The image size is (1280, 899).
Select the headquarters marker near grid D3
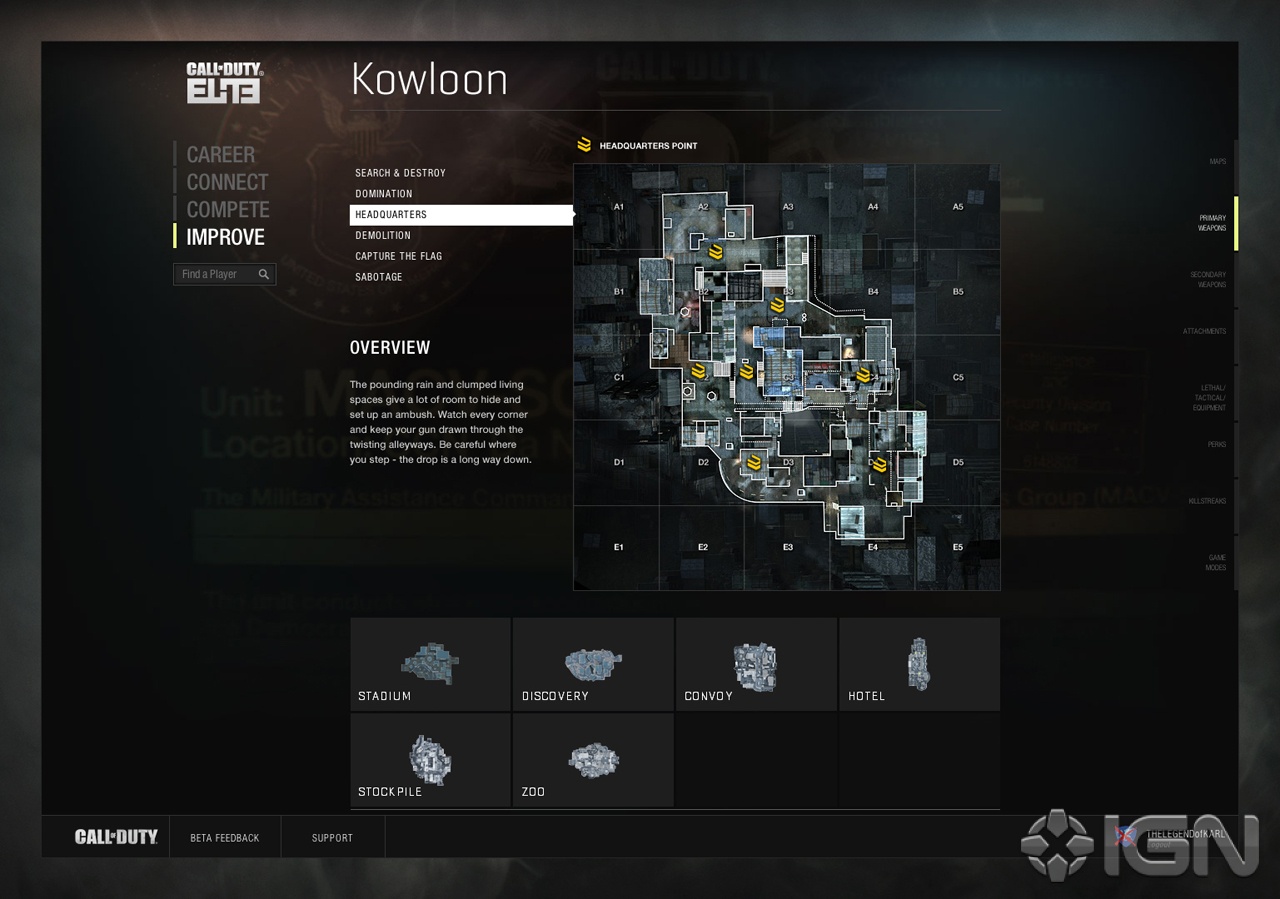pyautogui.click(x=754, y=462)
